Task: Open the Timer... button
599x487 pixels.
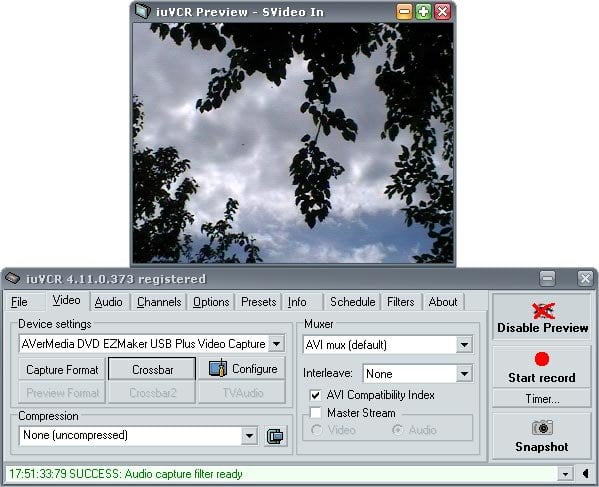Action: click(x=542, y=399)
